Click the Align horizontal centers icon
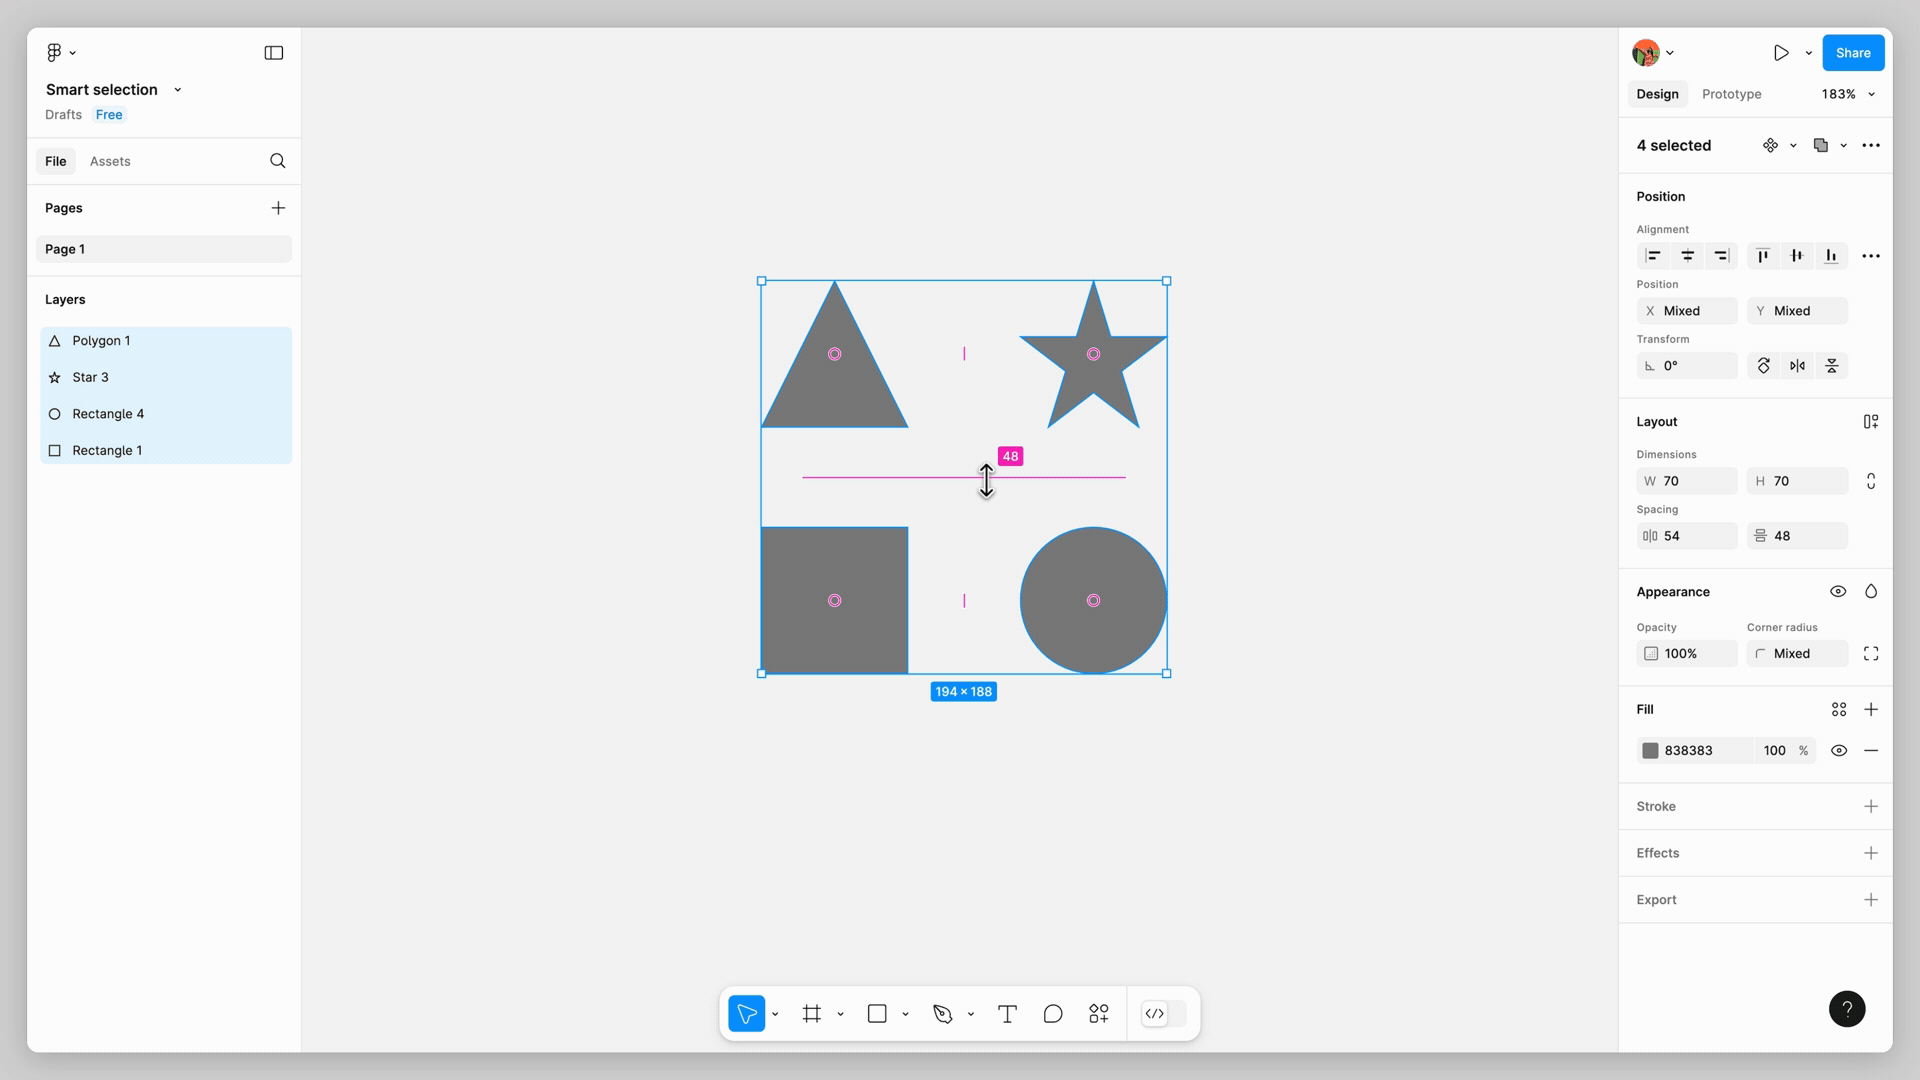This screenshot has height=1080, width=1920. click(1687, 256)
